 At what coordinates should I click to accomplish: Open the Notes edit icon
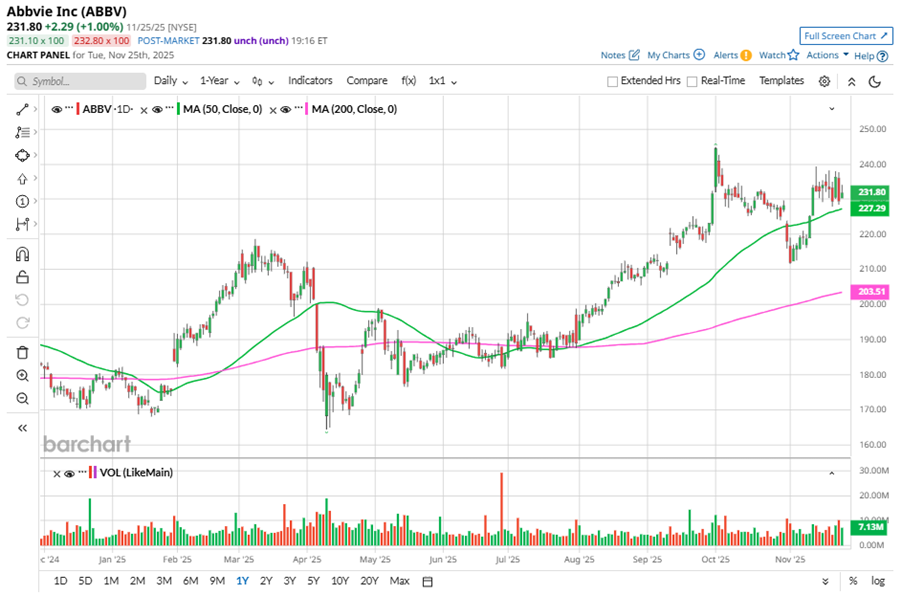point(634,55)
